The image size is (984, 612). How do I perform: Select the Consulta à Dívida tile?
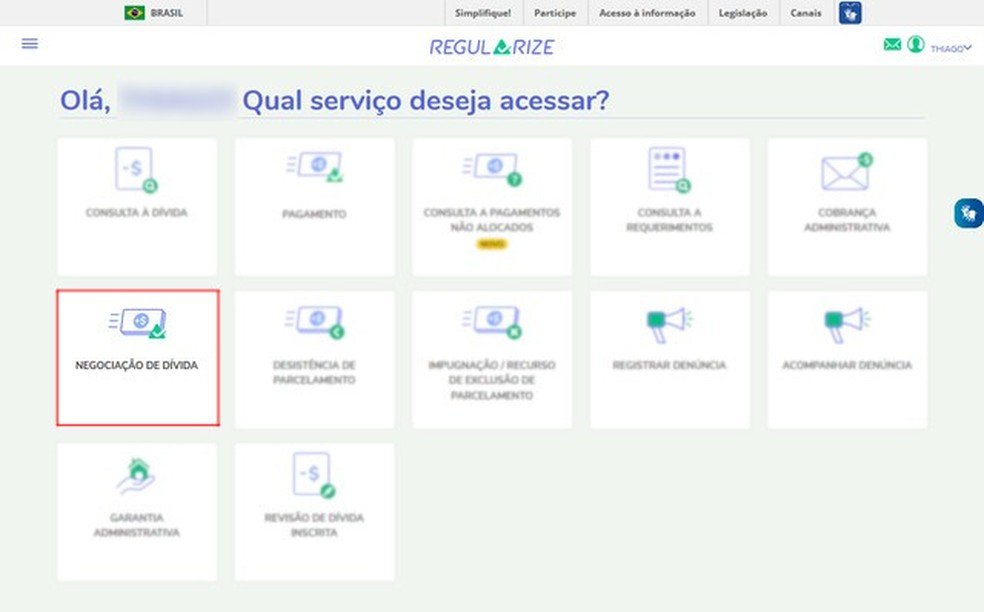coord(137,207)
